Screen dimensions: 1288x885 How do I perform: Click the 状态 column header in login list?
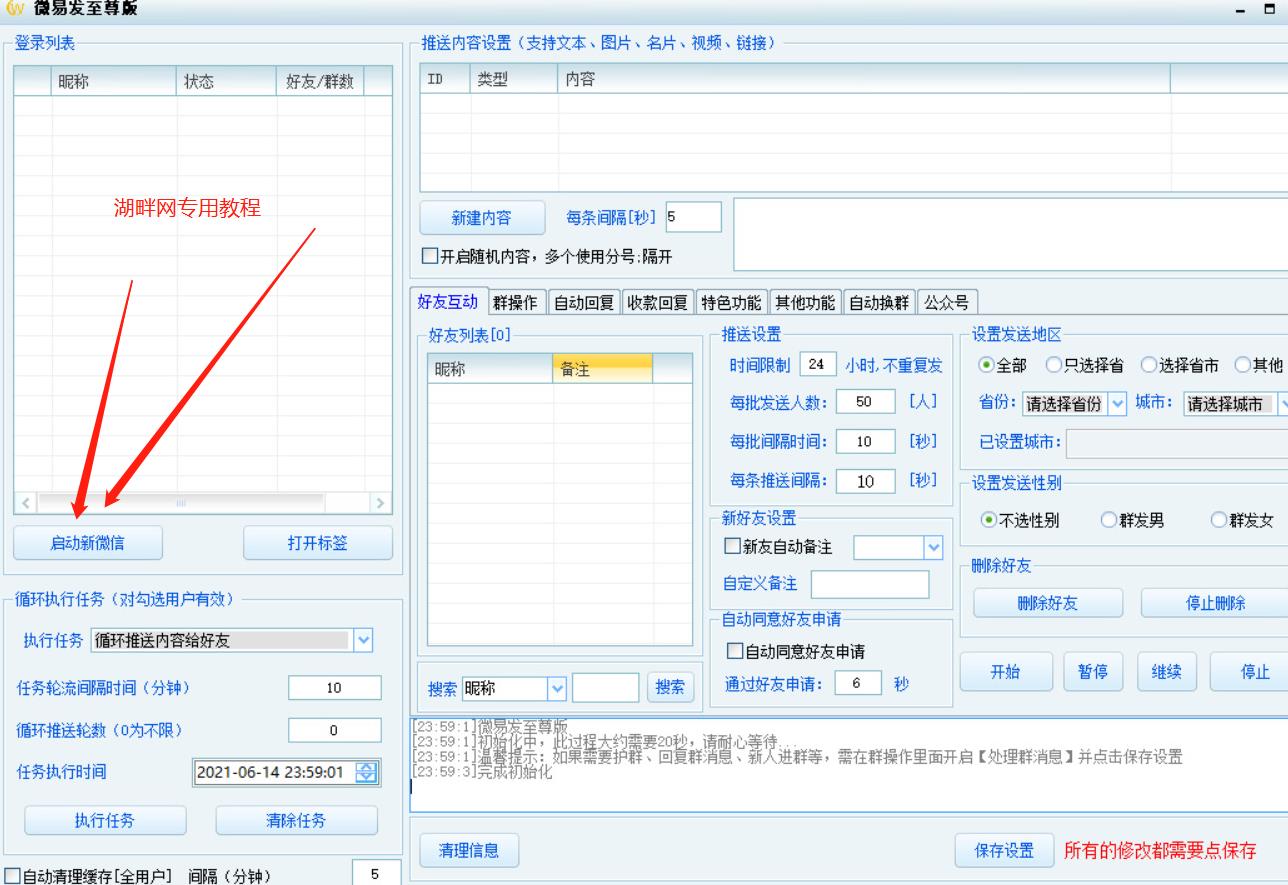click(226, 82)
